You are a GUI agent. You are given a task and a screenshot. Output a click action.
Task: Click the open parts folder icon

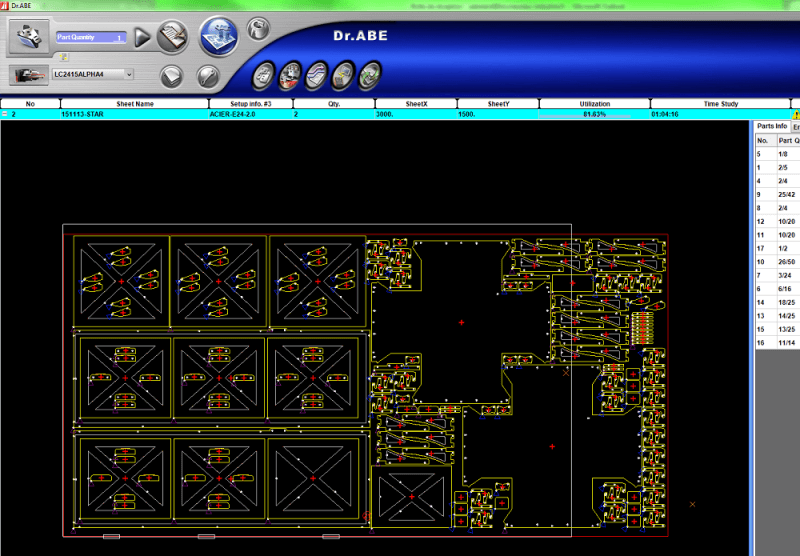click(29, 36)
